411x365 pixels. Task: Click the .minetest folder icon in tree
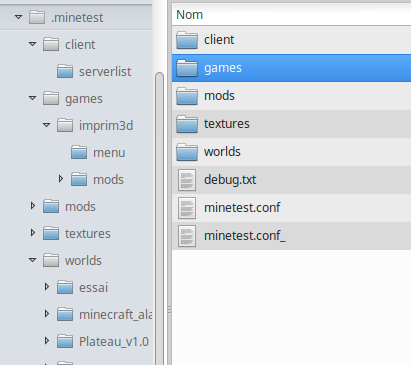coord(37,17)
